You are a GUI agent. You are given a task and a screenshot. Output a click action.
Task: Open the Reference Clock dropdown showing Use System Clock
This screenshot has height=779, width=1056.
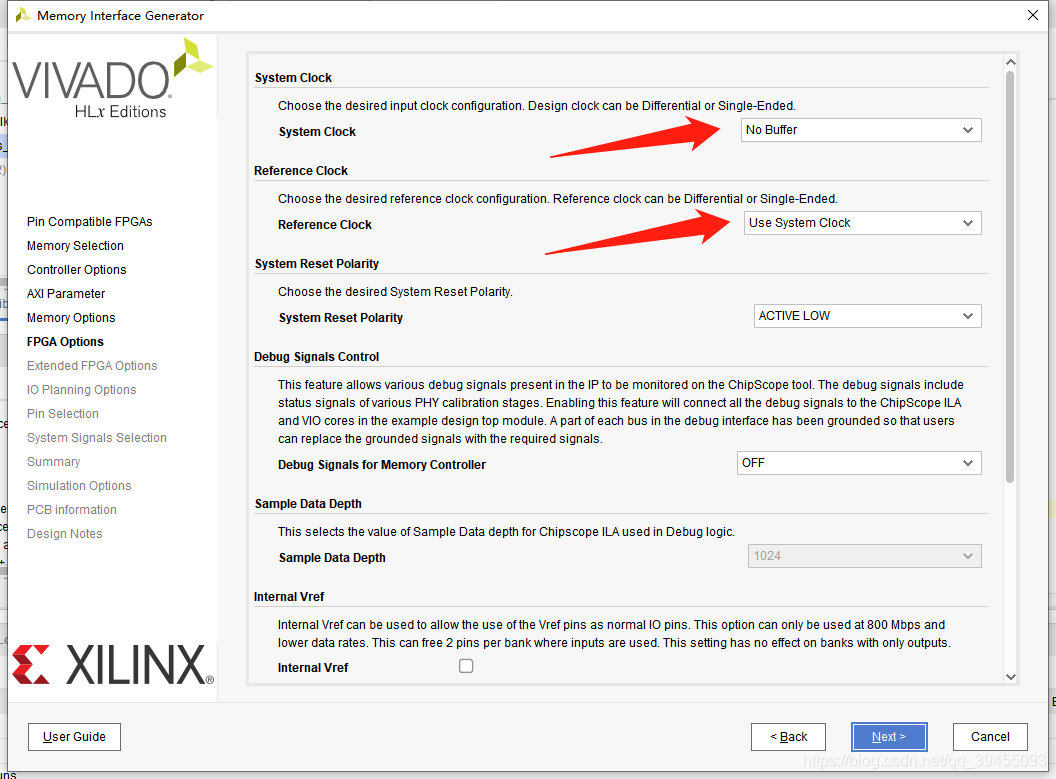point(862,223)
